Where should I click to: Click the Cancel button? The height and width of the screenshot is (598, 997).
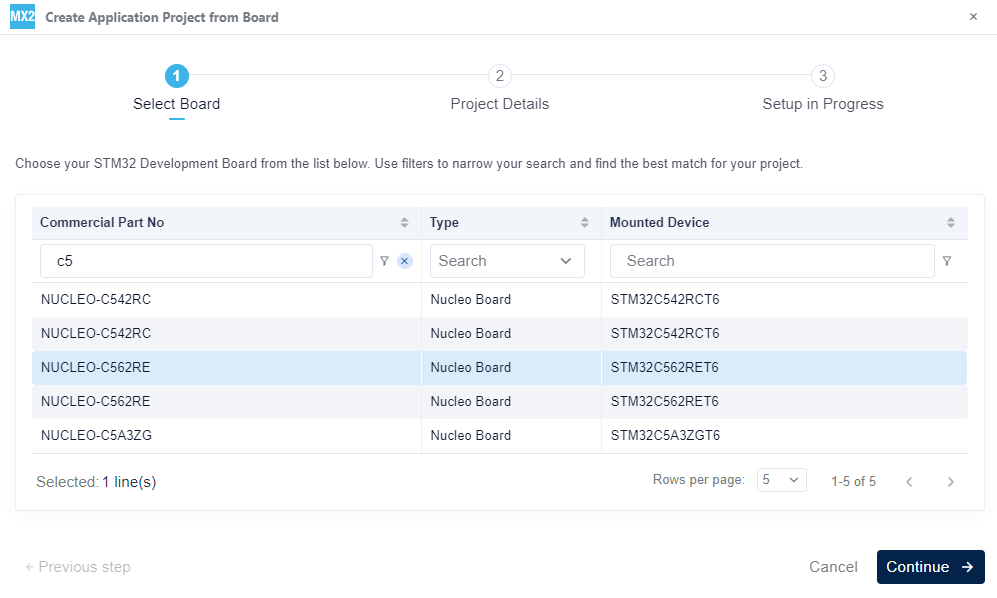833,567
